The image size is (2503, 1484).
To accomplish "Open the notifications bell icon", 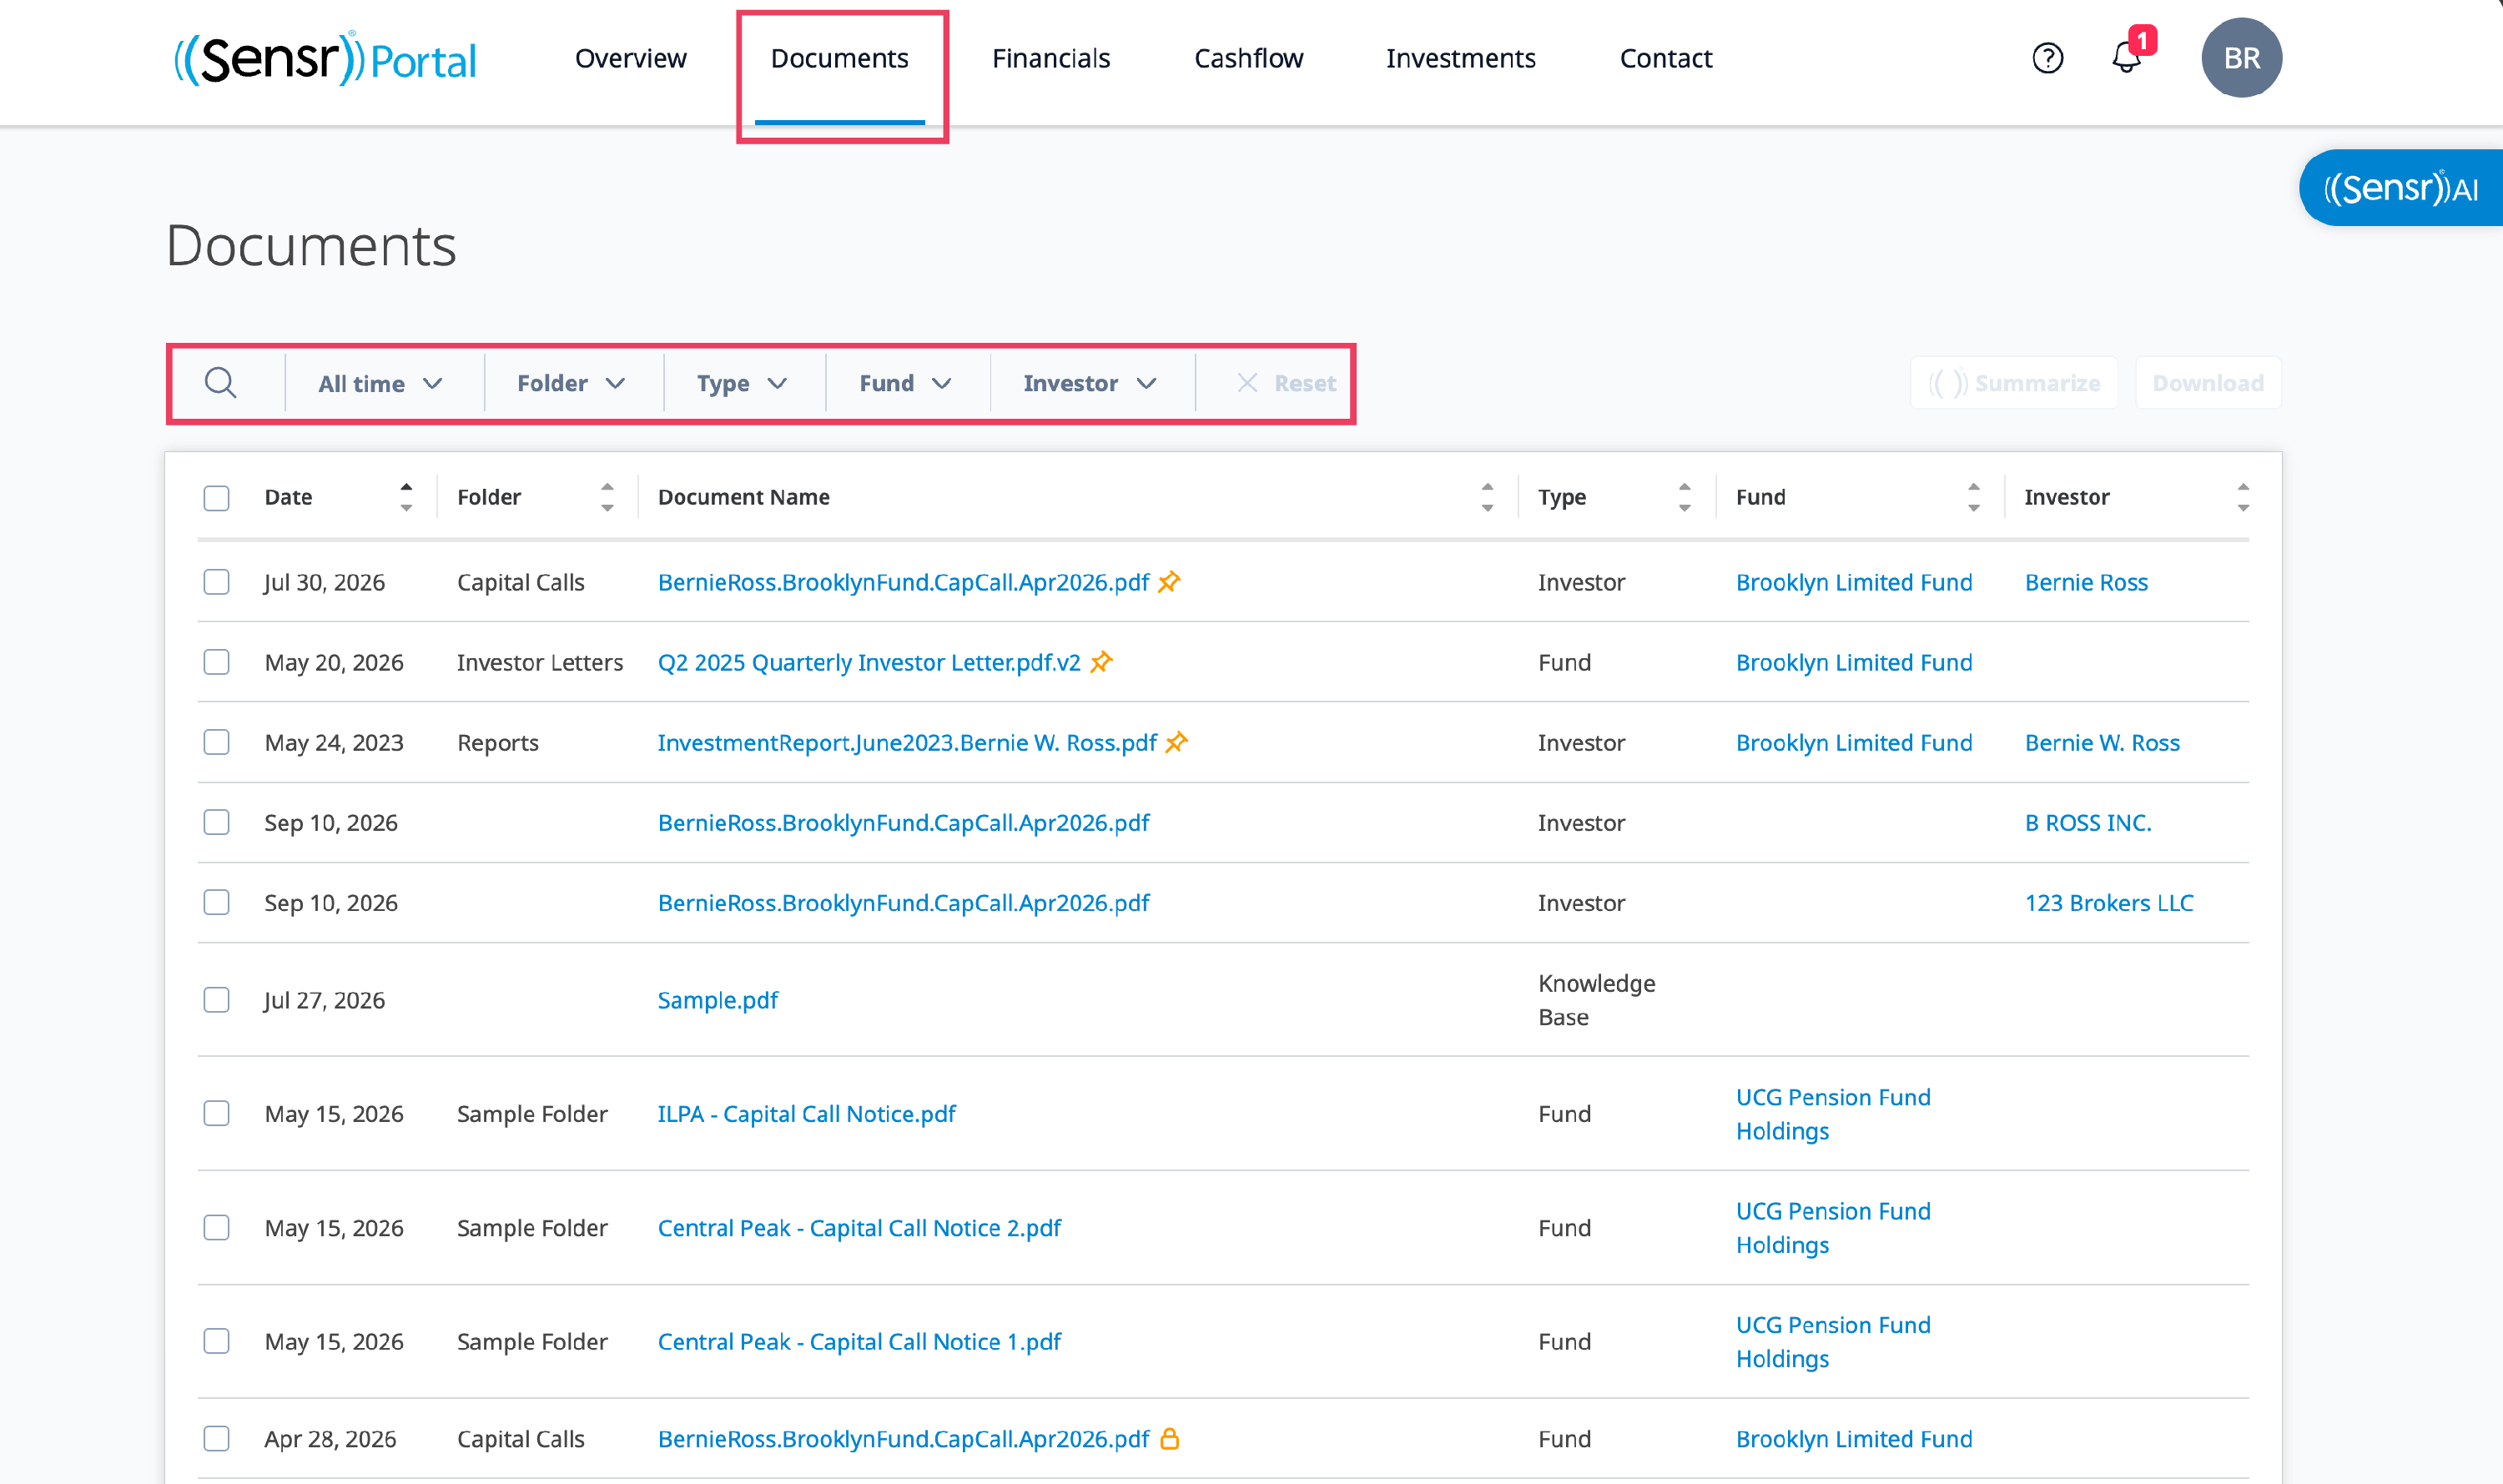I will (x=2126, y=58).
